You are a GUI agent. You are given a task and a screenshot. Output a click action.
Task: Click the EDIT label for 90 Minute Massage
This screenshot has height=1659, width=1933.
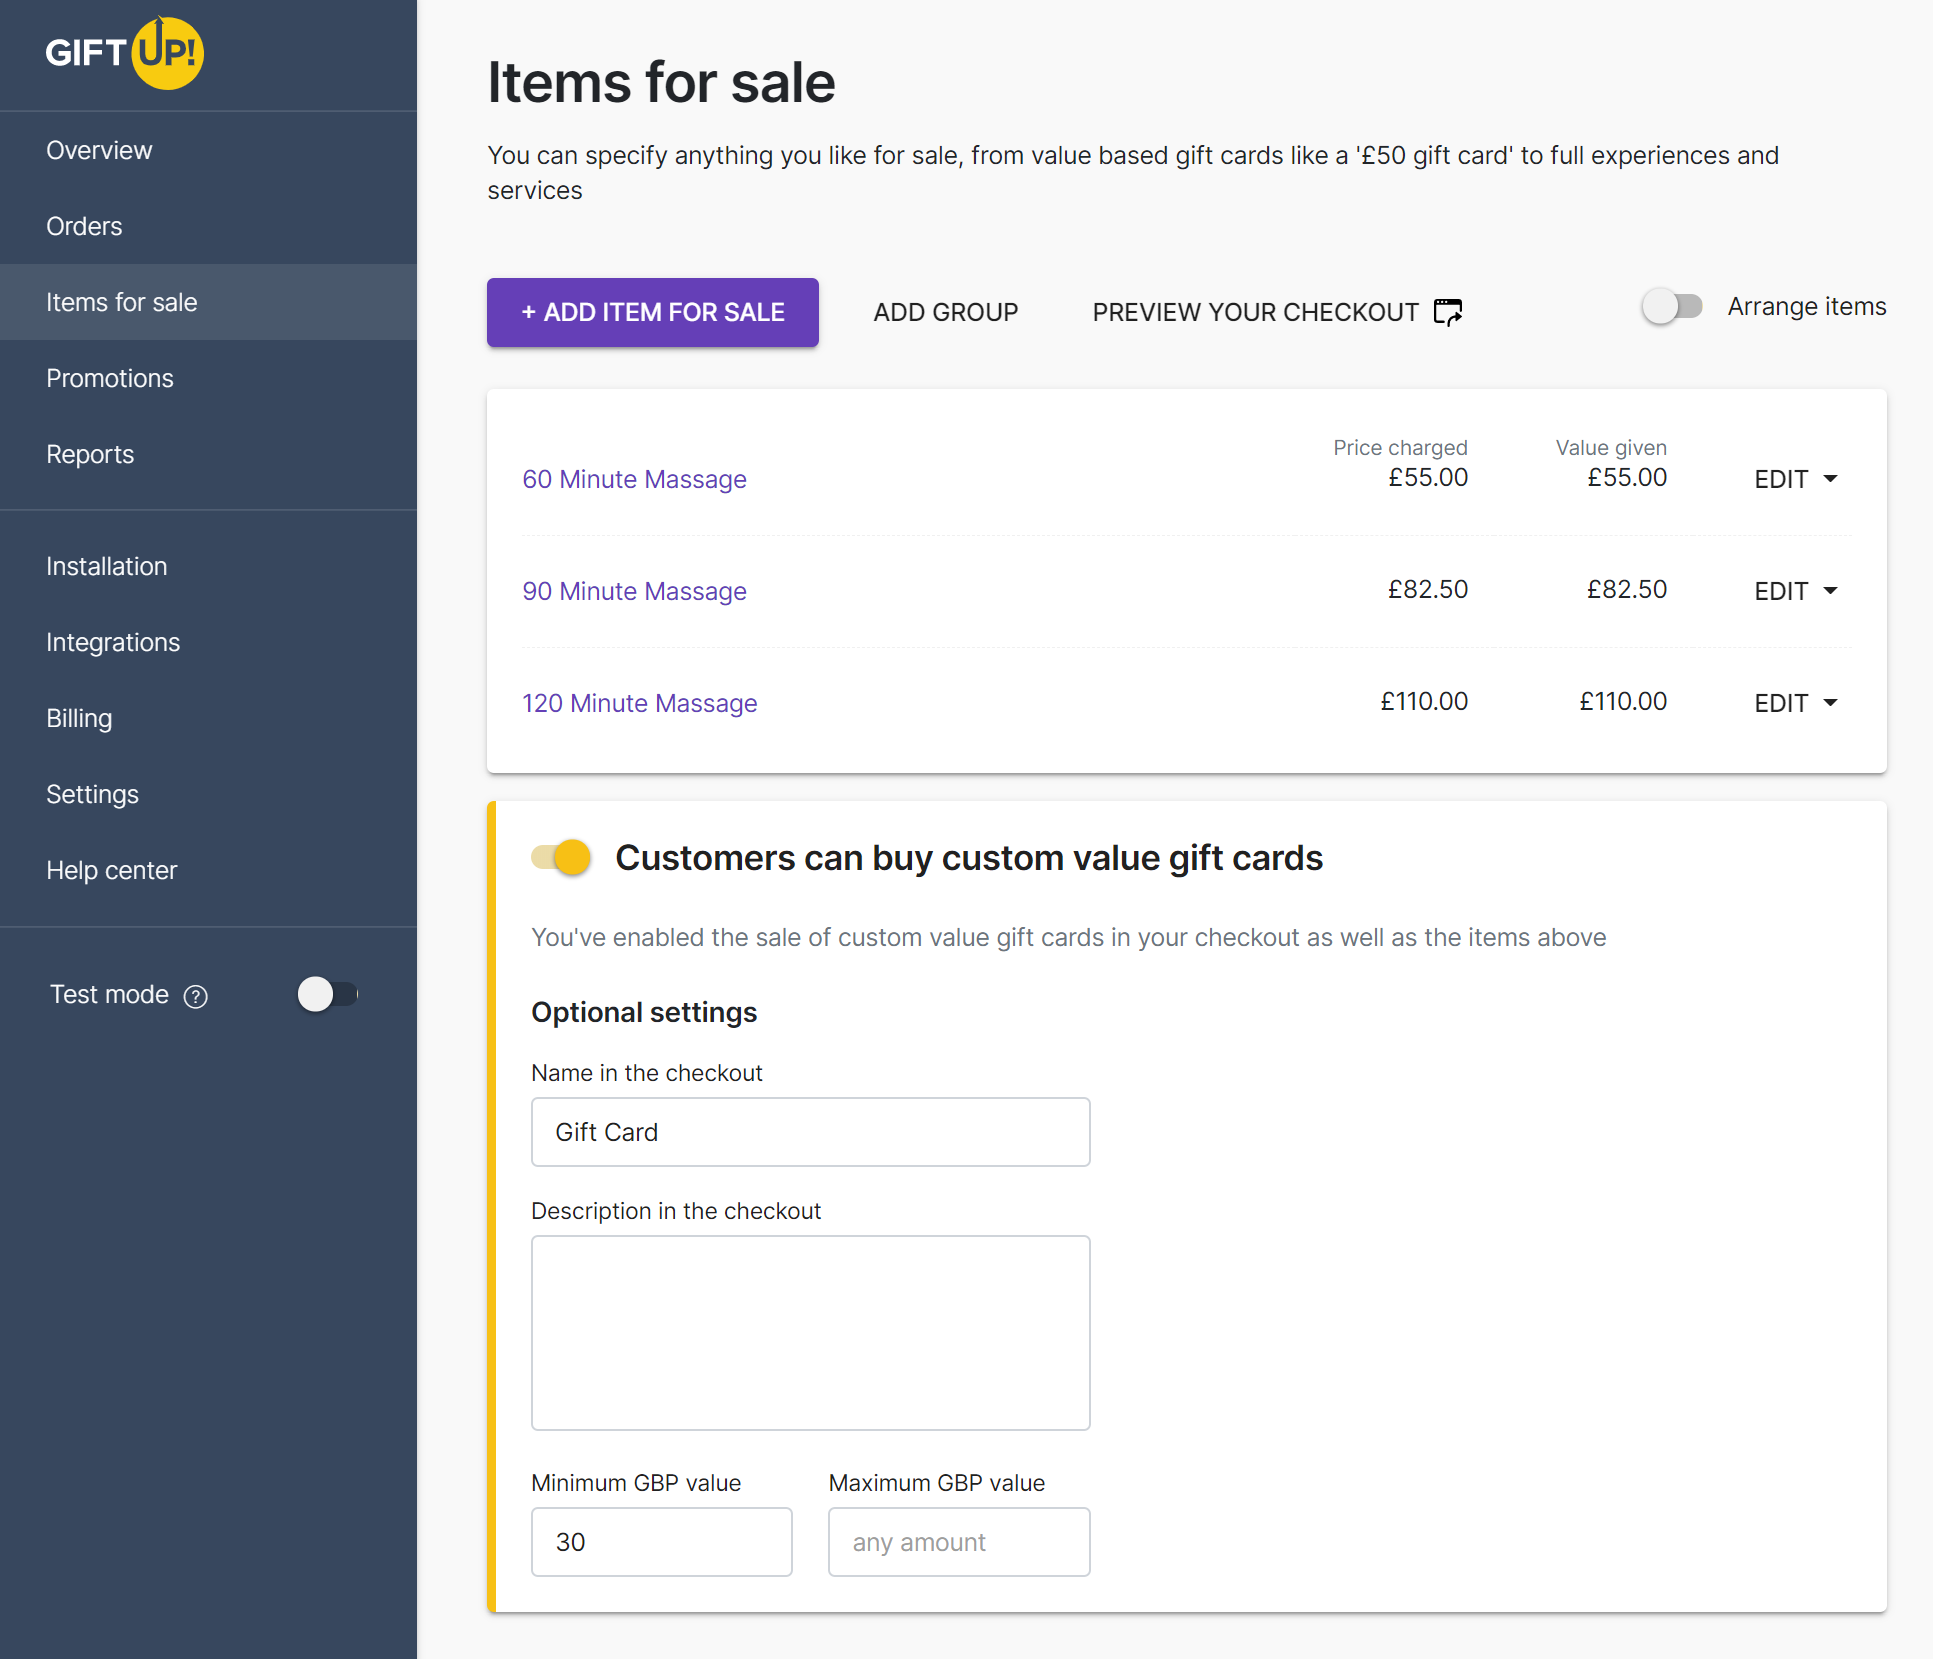tap(1781, 591)
